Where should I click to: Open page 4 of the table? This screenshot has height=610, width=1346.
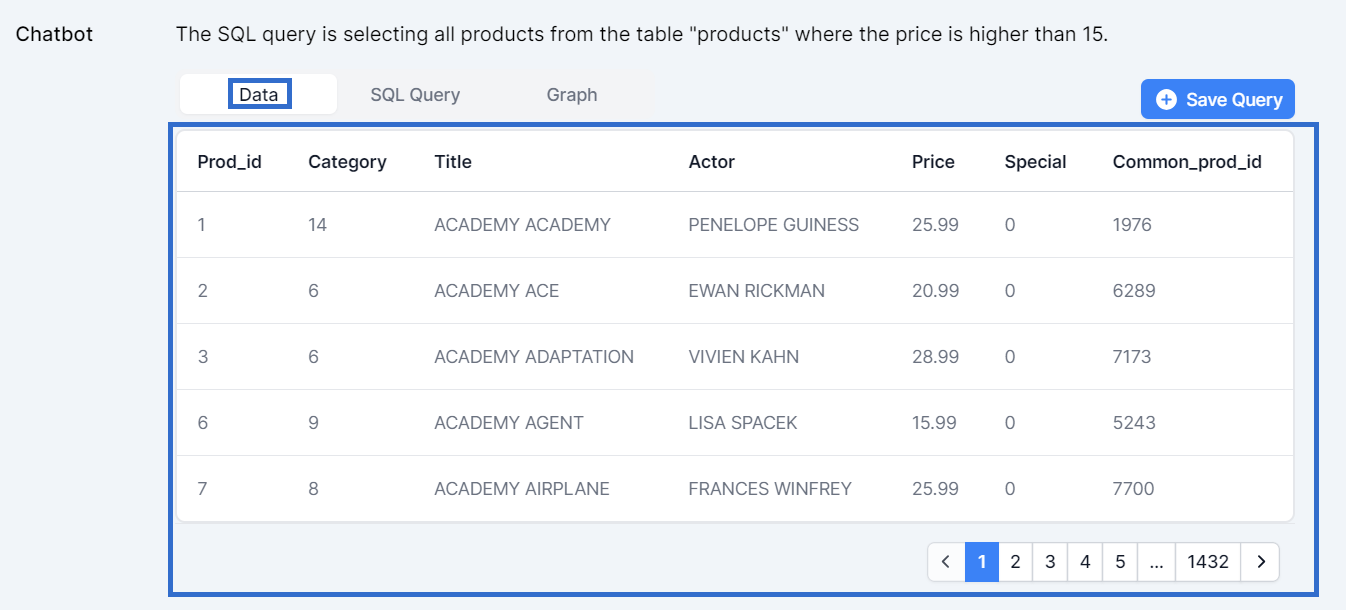coord(1085,562)
